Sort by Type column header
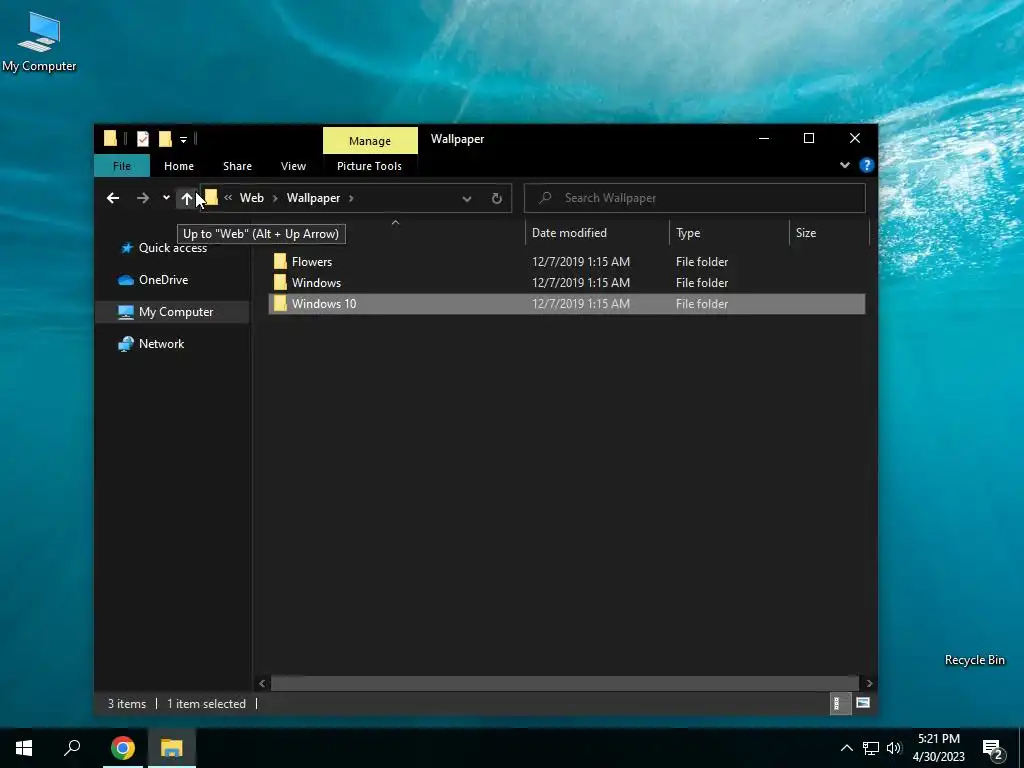The width and height of the screenshot is (1024, 768). pyautogui.click(x=688, y=232)
